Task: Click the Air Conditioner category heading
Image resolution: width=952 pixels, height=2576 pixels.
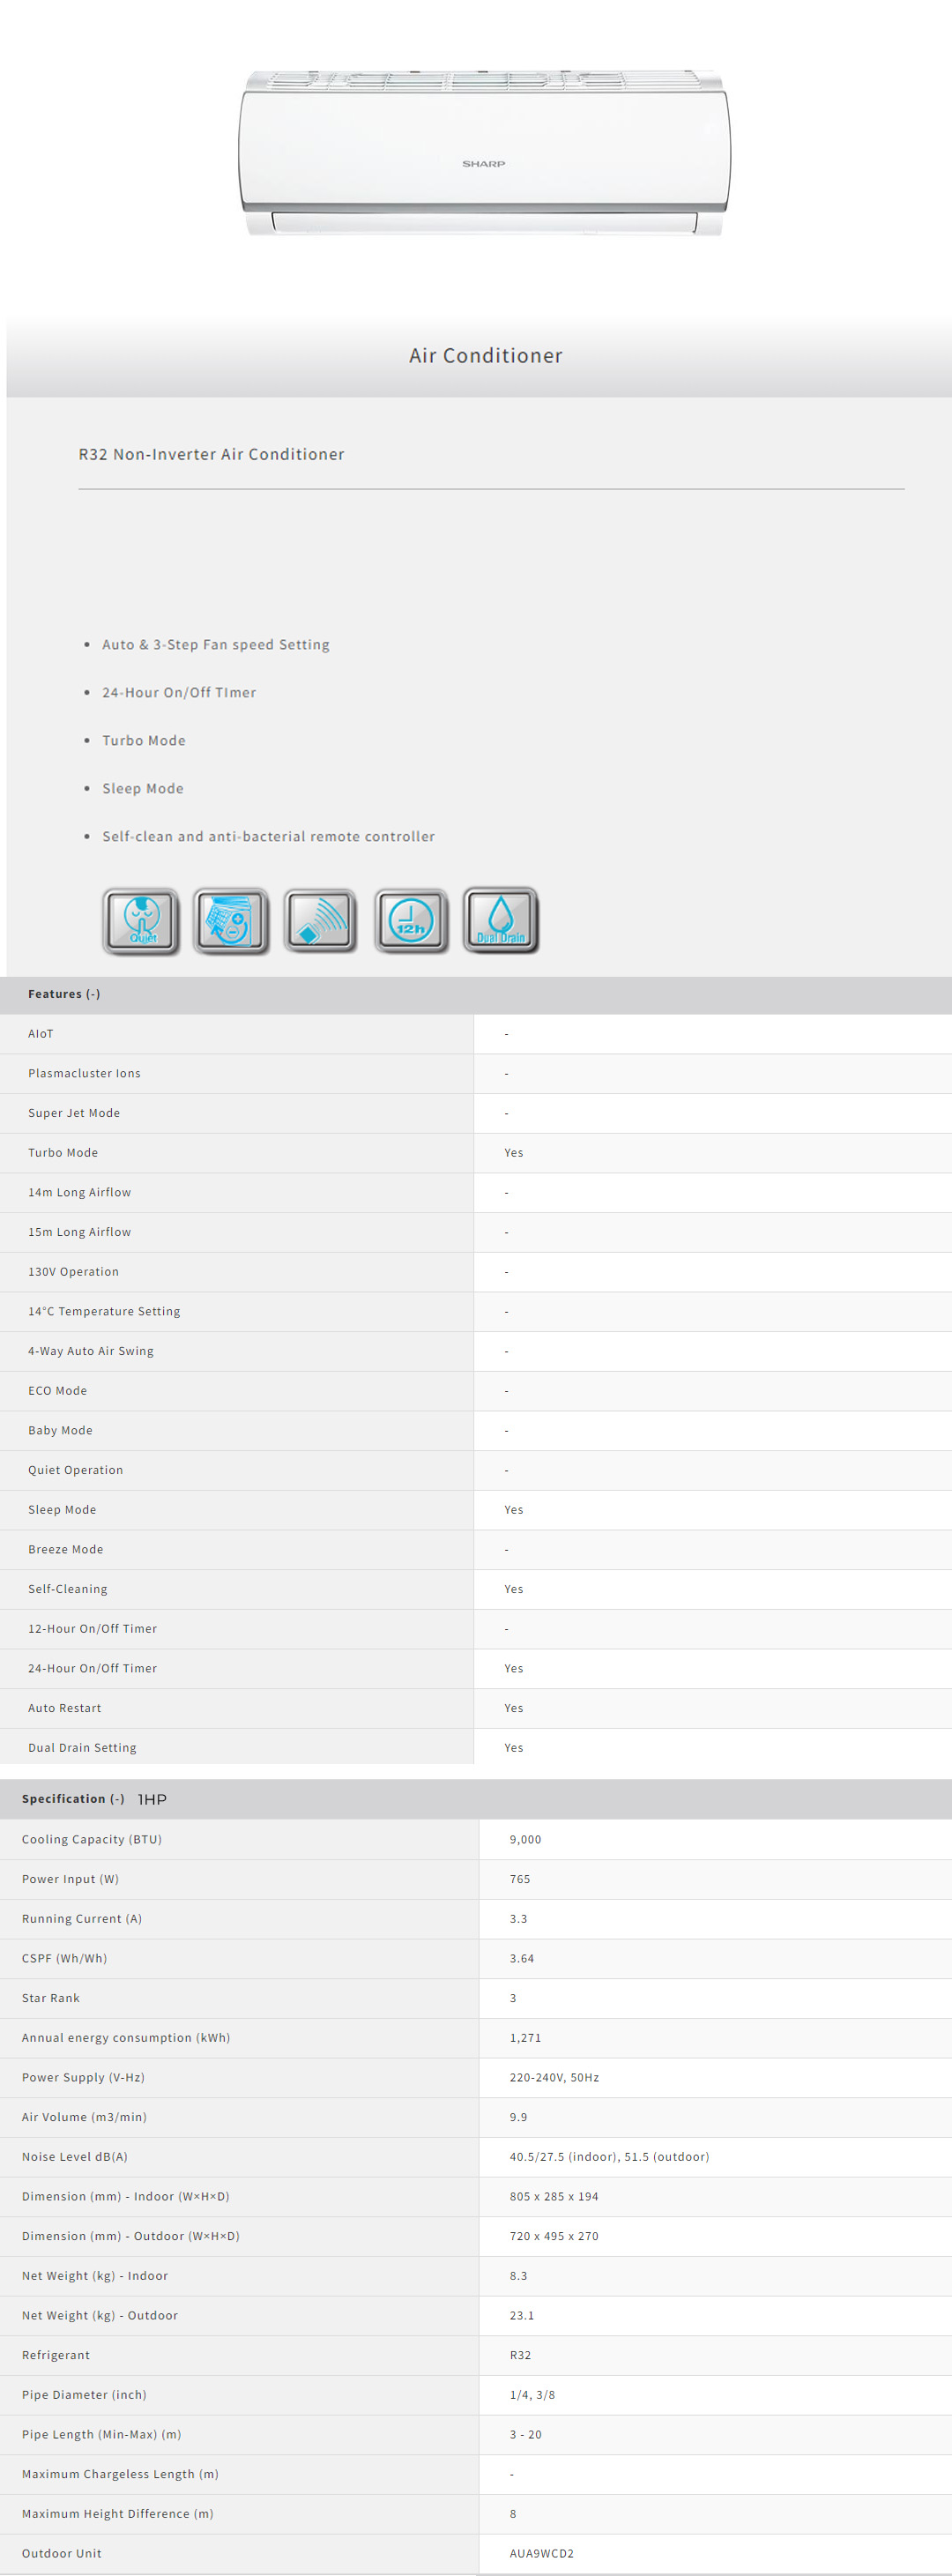Action: (485, 356)
